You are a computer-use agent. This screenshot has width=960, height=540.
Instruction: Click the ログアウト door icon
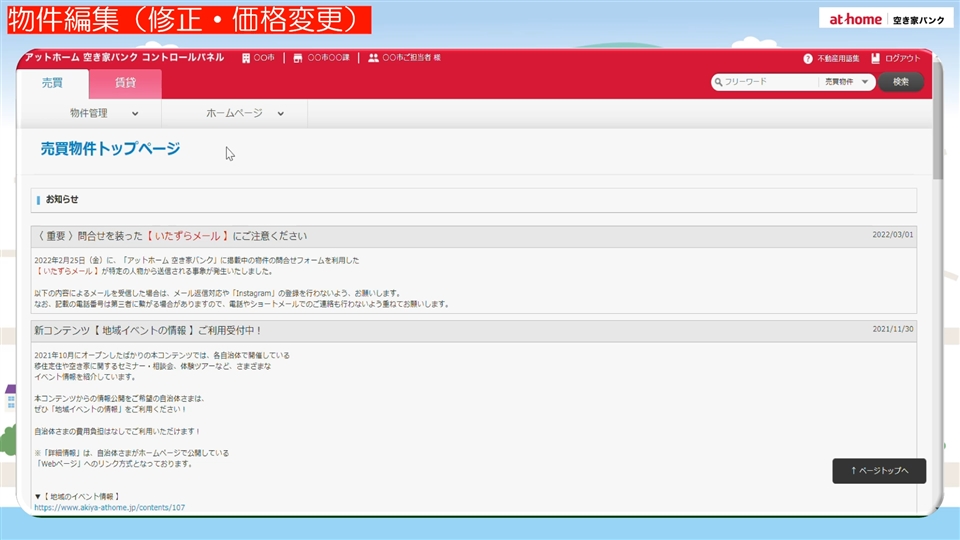(876, 58)
